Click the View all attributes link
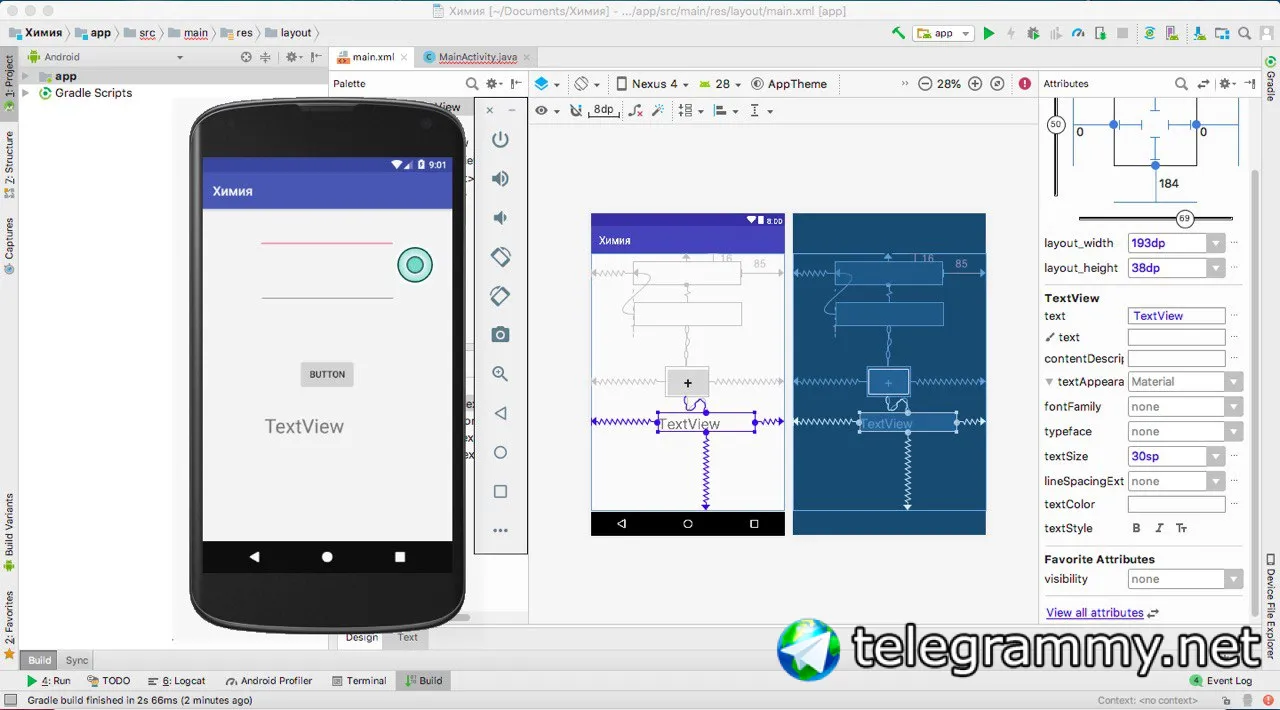Viewport: 1280px width, 710px height. (x=1095, y=613)
